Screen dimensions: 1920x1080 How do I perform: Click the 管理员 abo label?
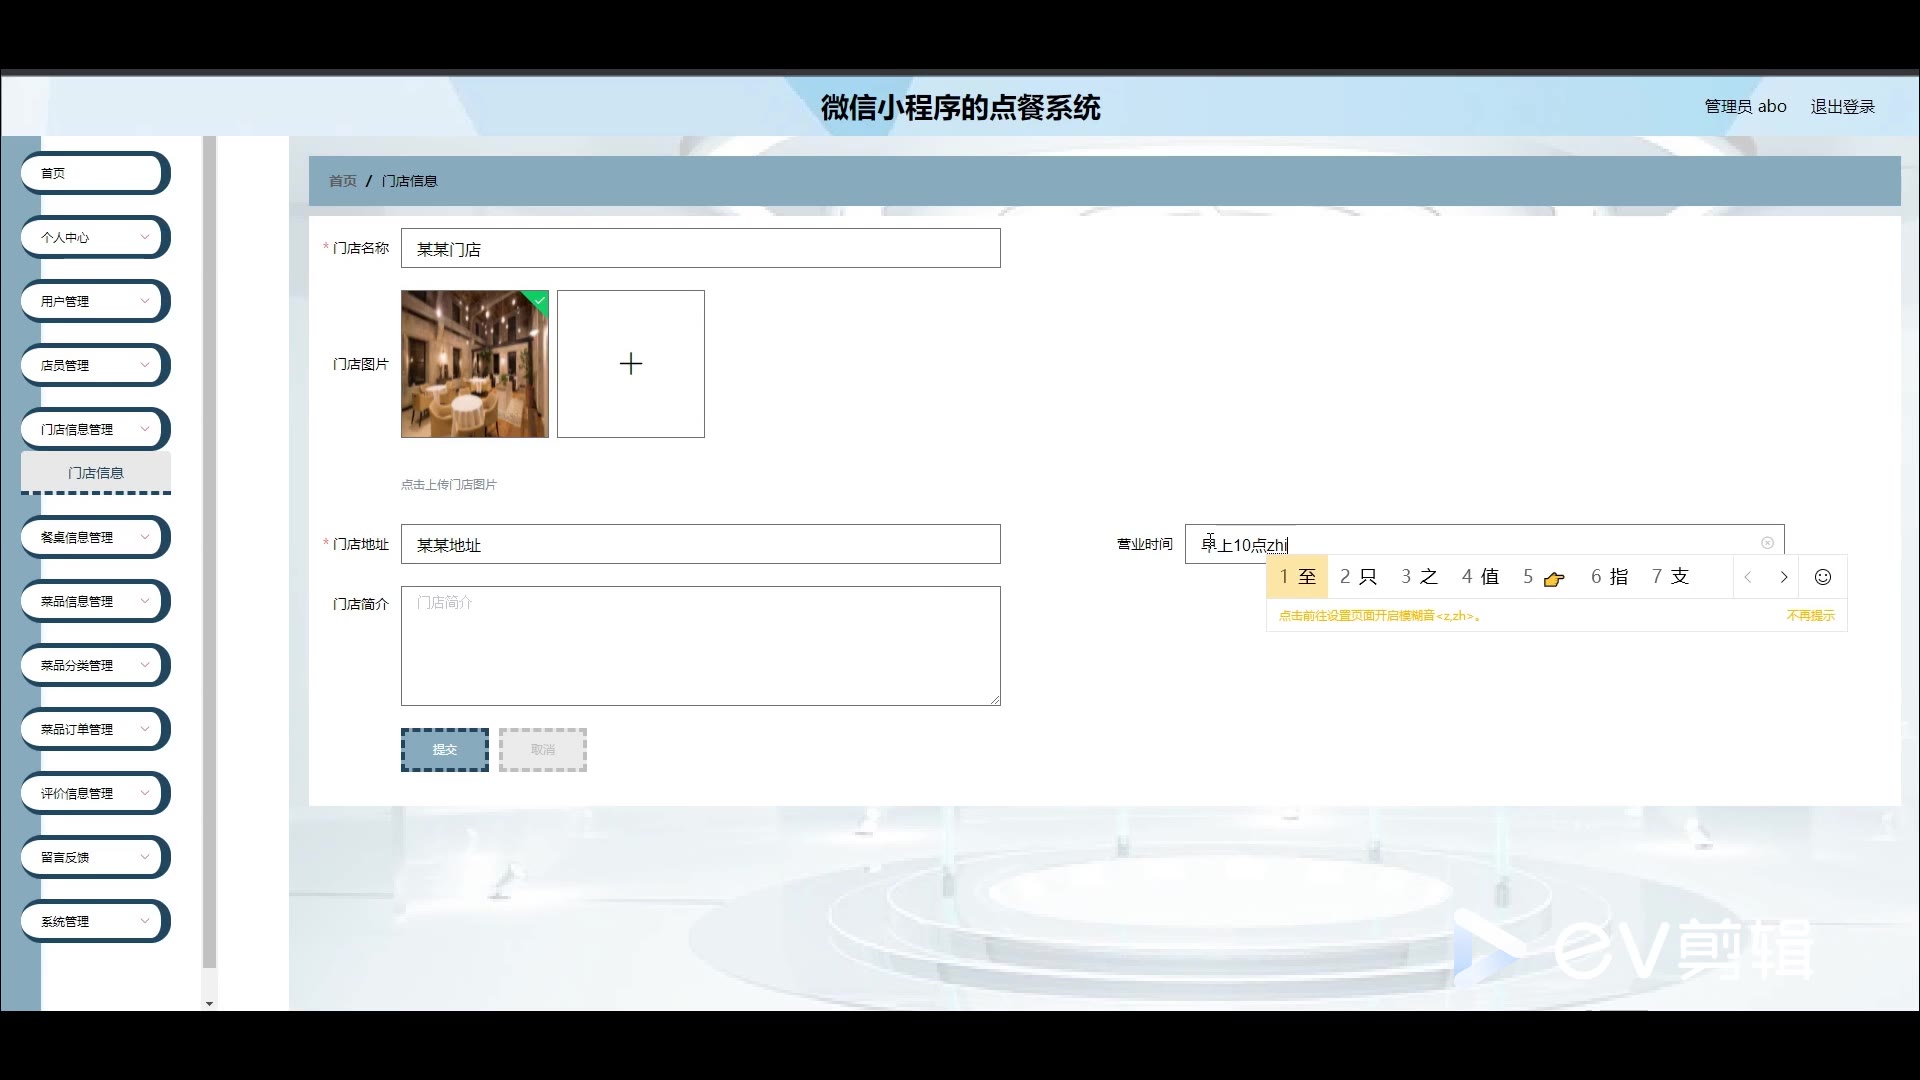tap(1745, 106)
